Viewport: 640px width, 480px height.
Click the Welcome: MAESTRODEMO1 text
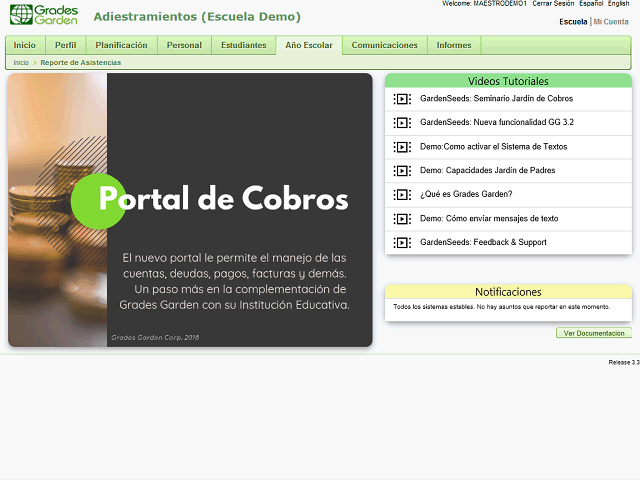(484, 3)
